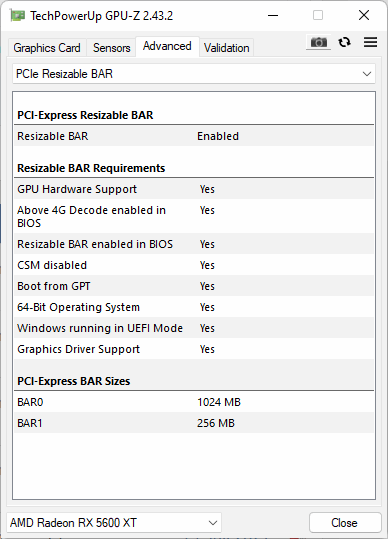Select the Resizable BAR Enabled row
Screen dimensions: 388x539
(x=194, y=136)
